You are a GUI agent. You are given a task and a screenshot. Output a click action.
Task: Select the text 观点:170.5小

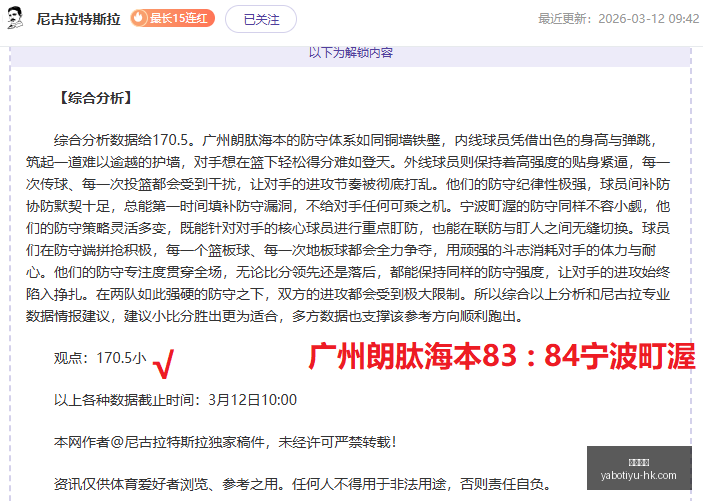[100, 358]
